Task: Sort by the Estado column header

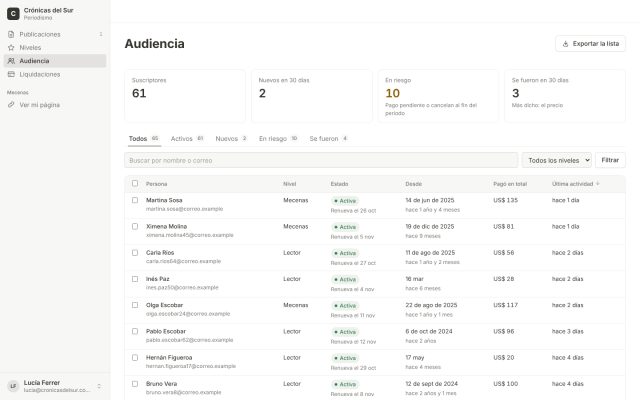Action: [339, 184]
